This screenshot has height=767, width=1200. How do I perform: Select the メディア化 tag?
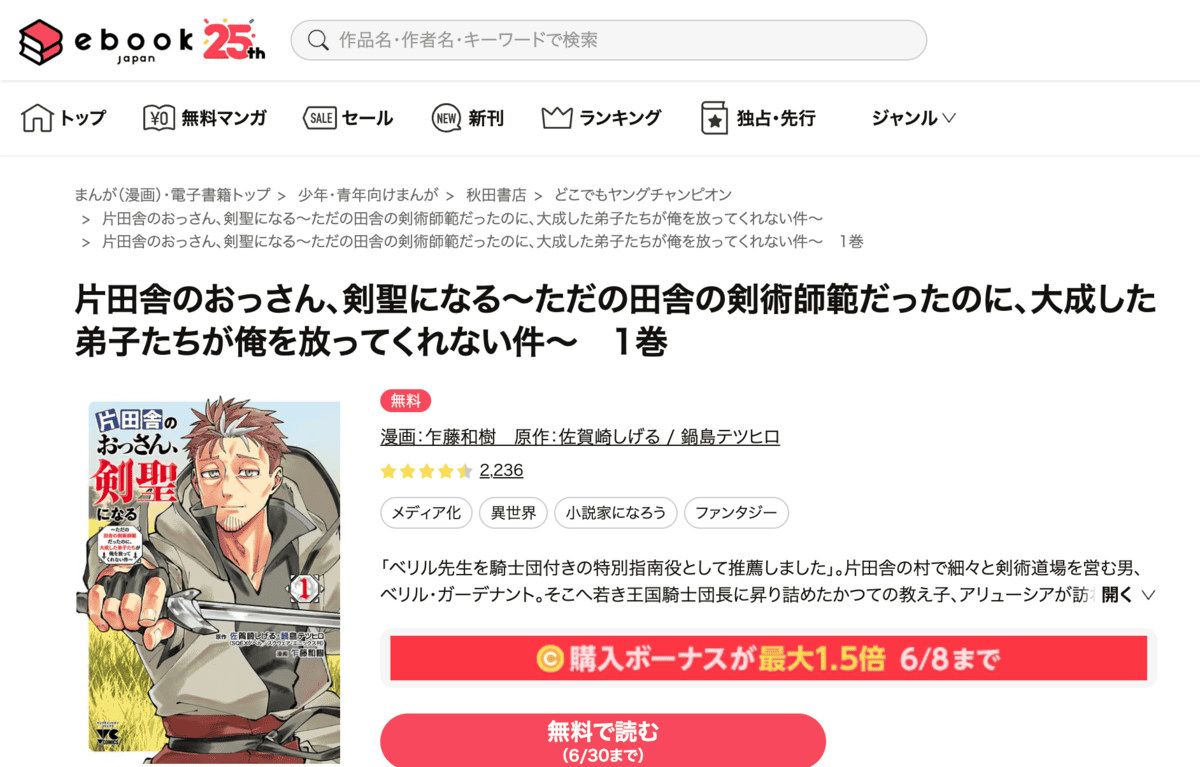[x=426, y=513]
